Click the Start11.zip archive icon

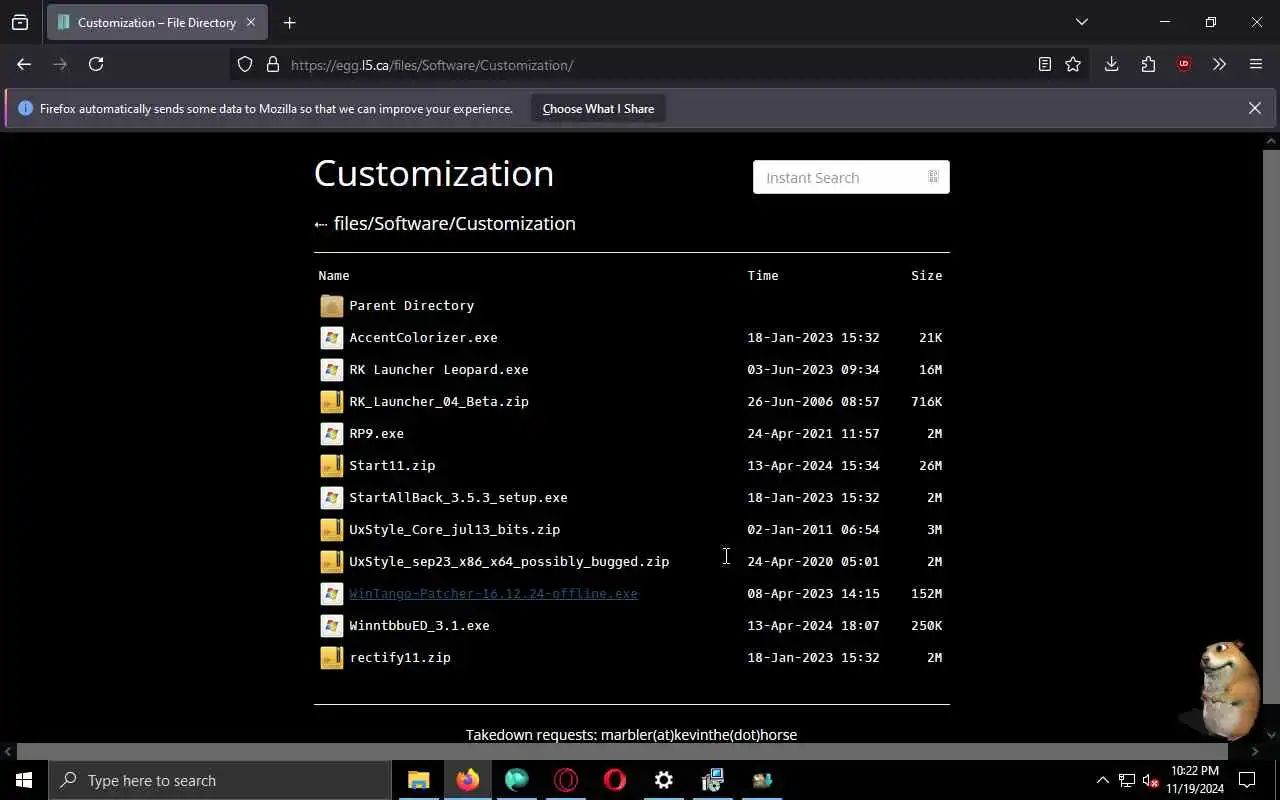click(x=332, y=465)
